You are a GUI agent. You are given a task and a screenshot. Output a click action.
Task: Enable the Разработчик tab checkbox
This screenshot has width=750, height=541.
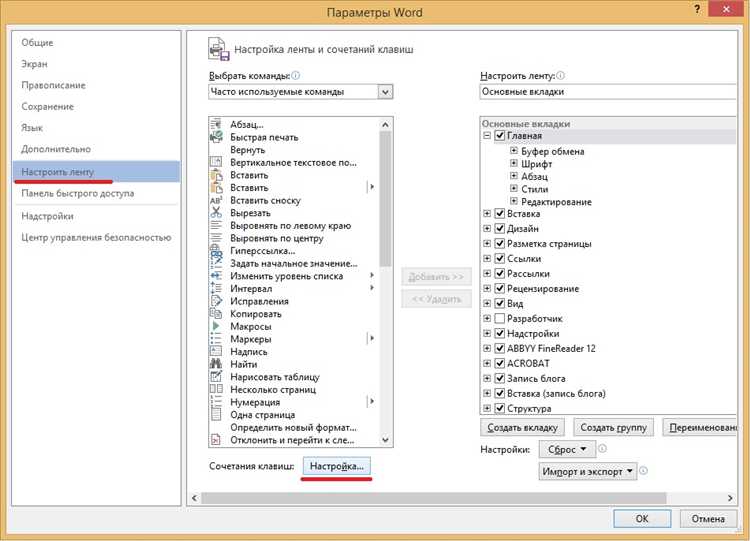499,318
